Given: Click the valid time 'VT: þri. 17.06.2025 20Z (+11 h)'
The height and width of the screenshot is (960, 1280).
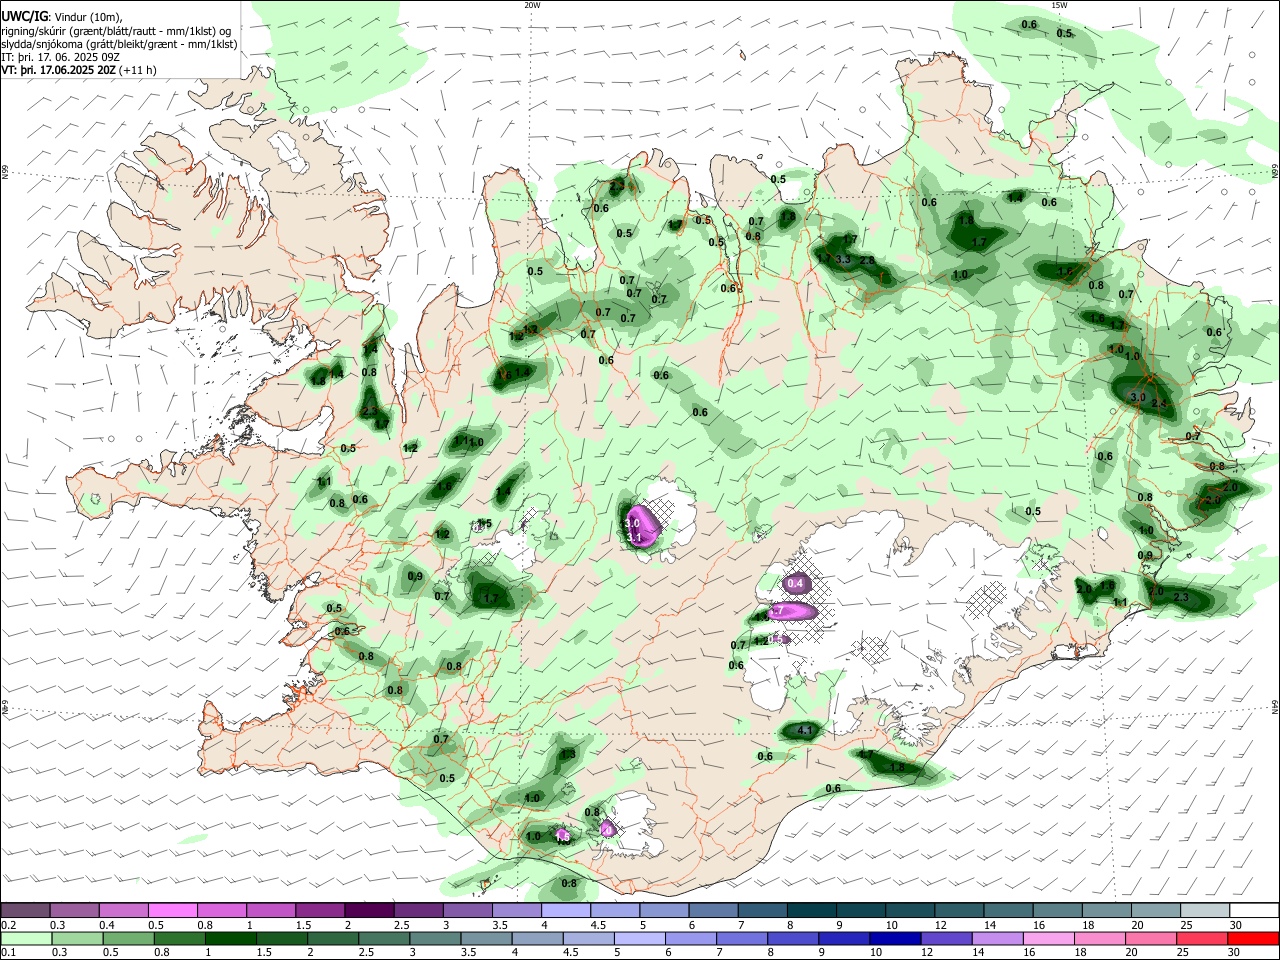Looking at the screenshot, I should [x=79, y=71].
